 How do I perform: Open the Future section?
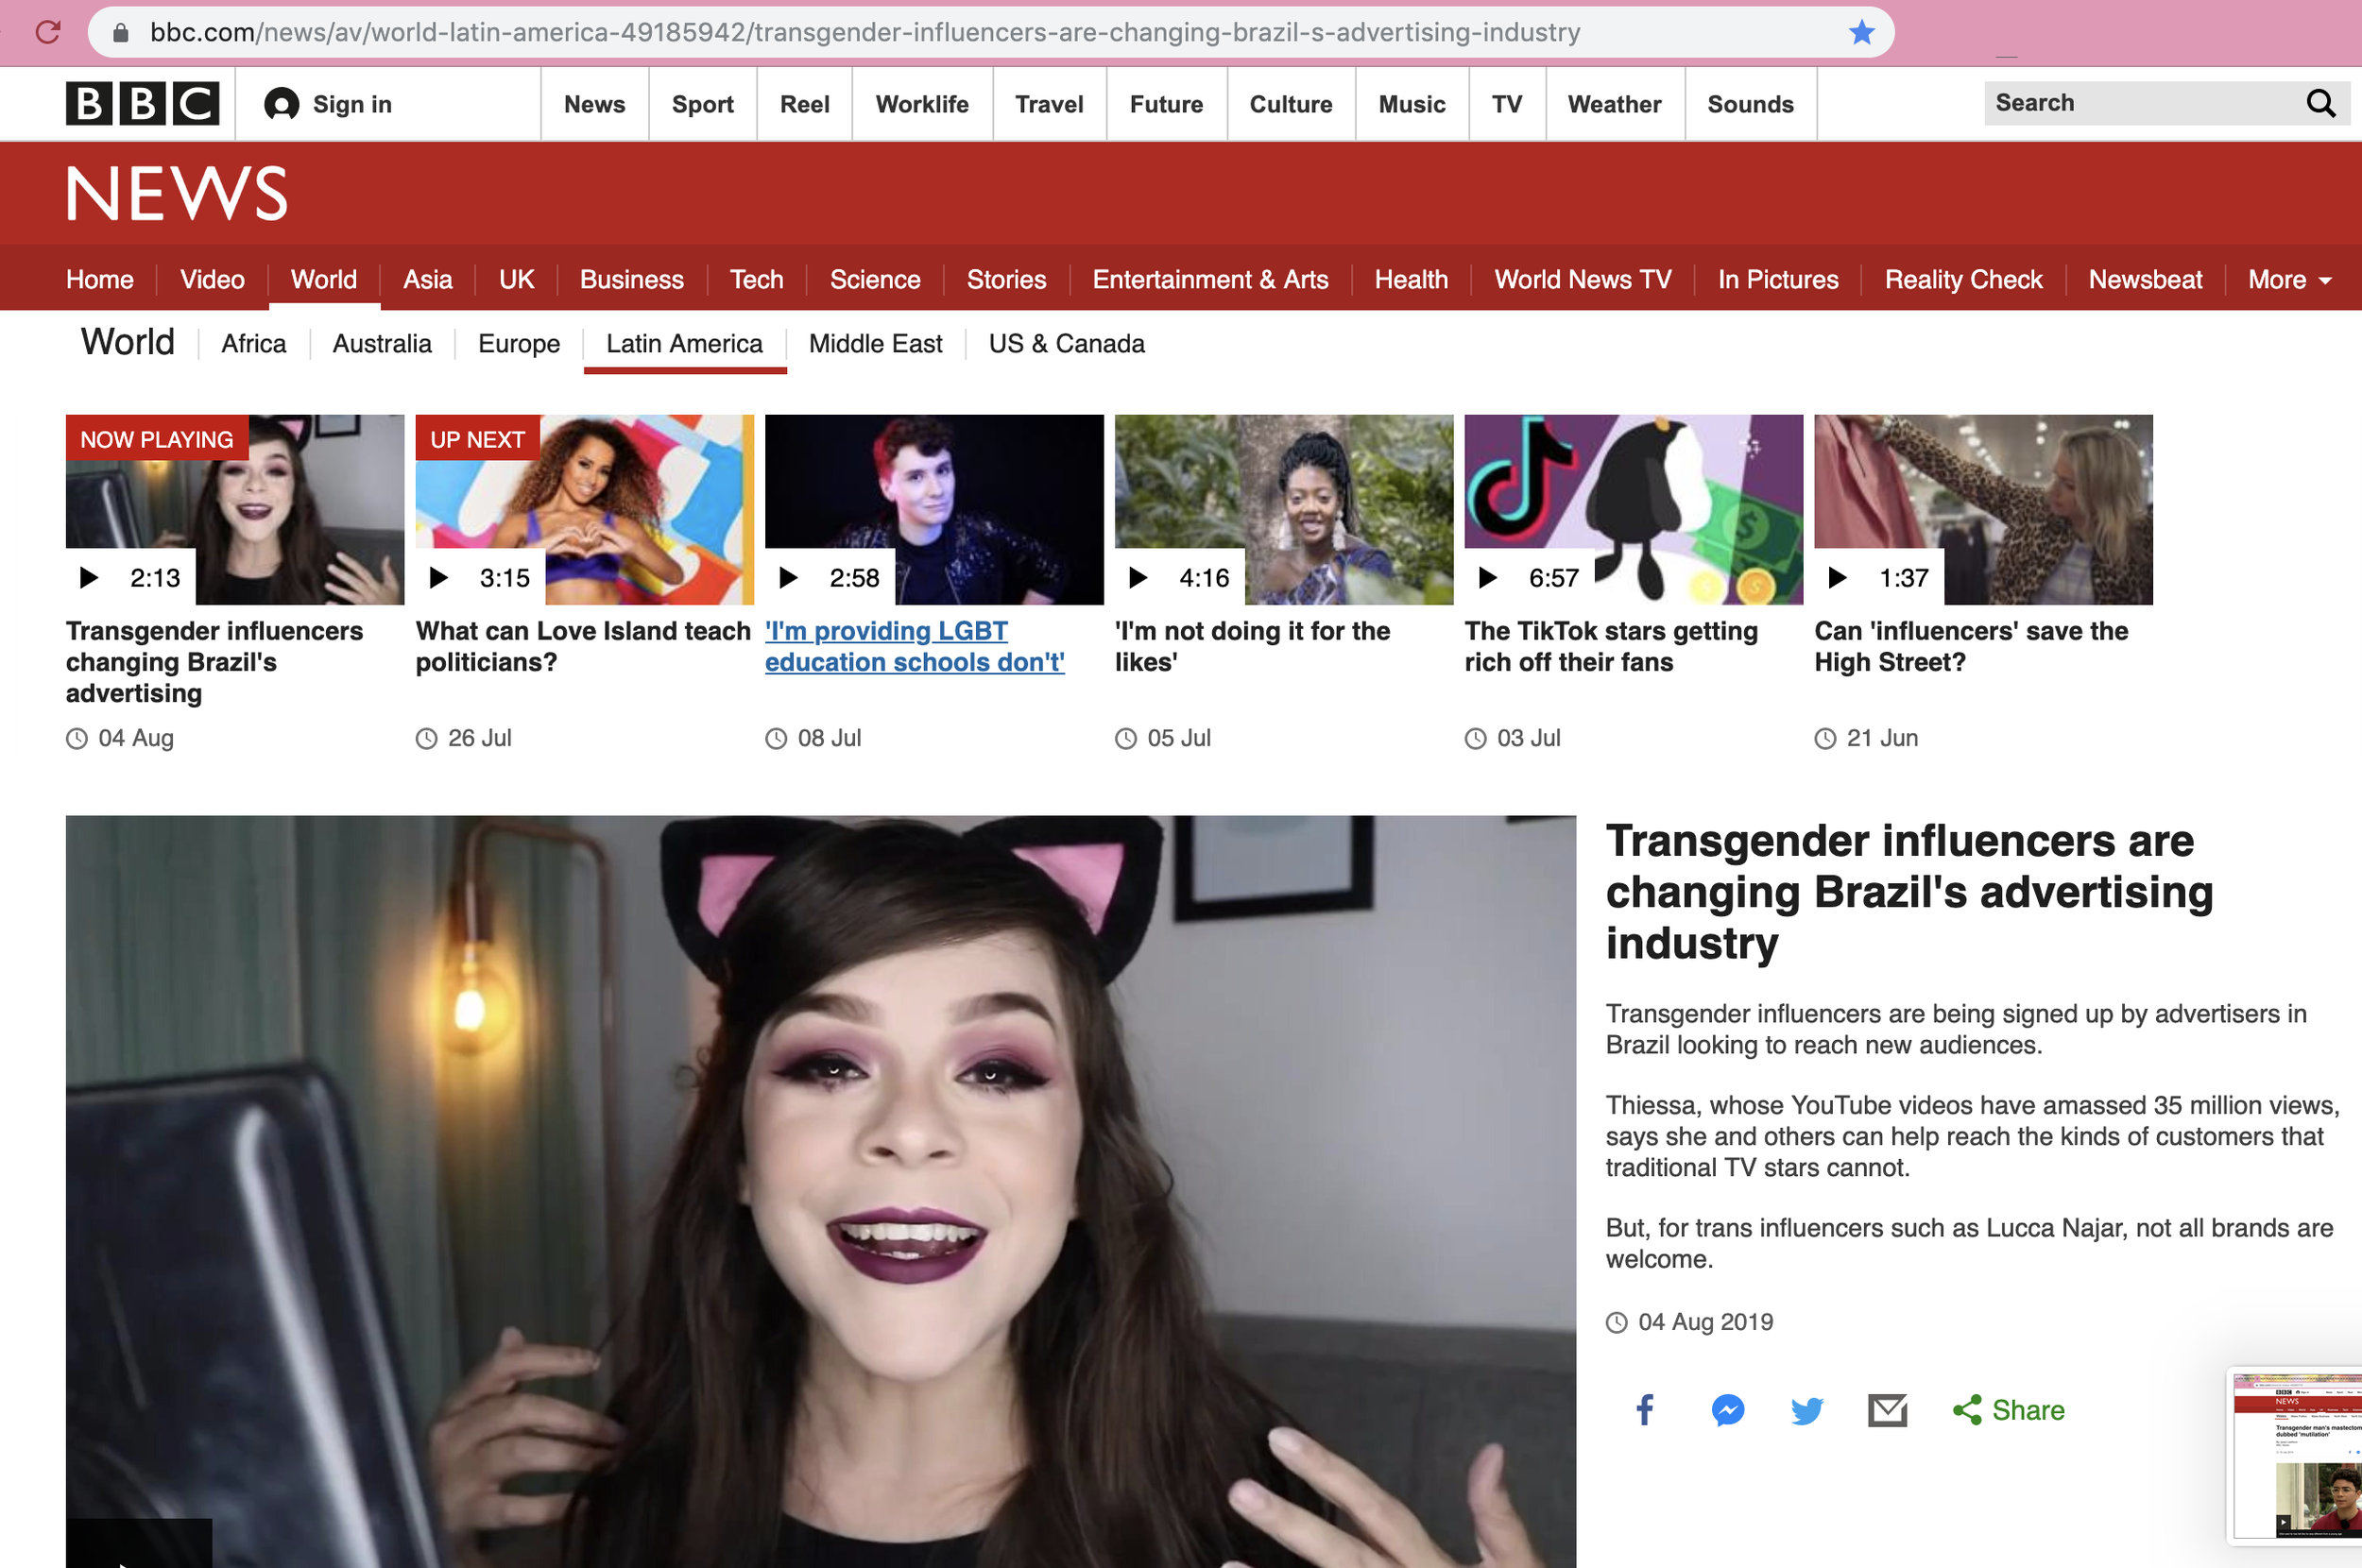1166,104
